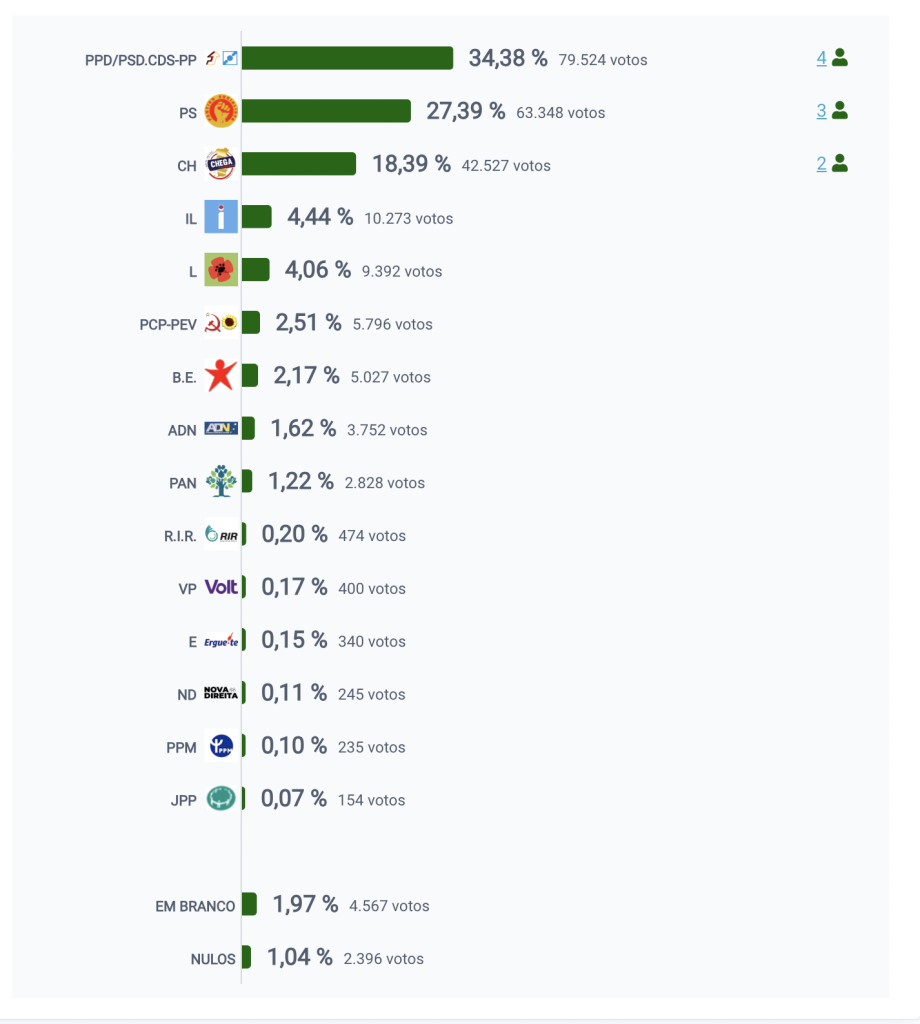This screenshot has height=1024, width=920.
Task: Click the ADN party logo
Action: click(221, 429)
